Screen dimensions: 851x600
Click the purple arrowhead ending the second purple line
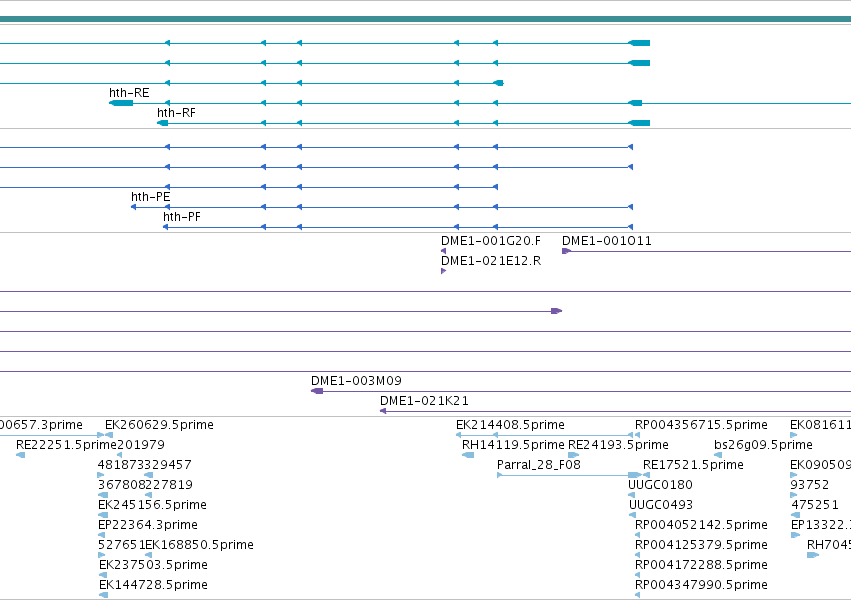coord(556,311)
